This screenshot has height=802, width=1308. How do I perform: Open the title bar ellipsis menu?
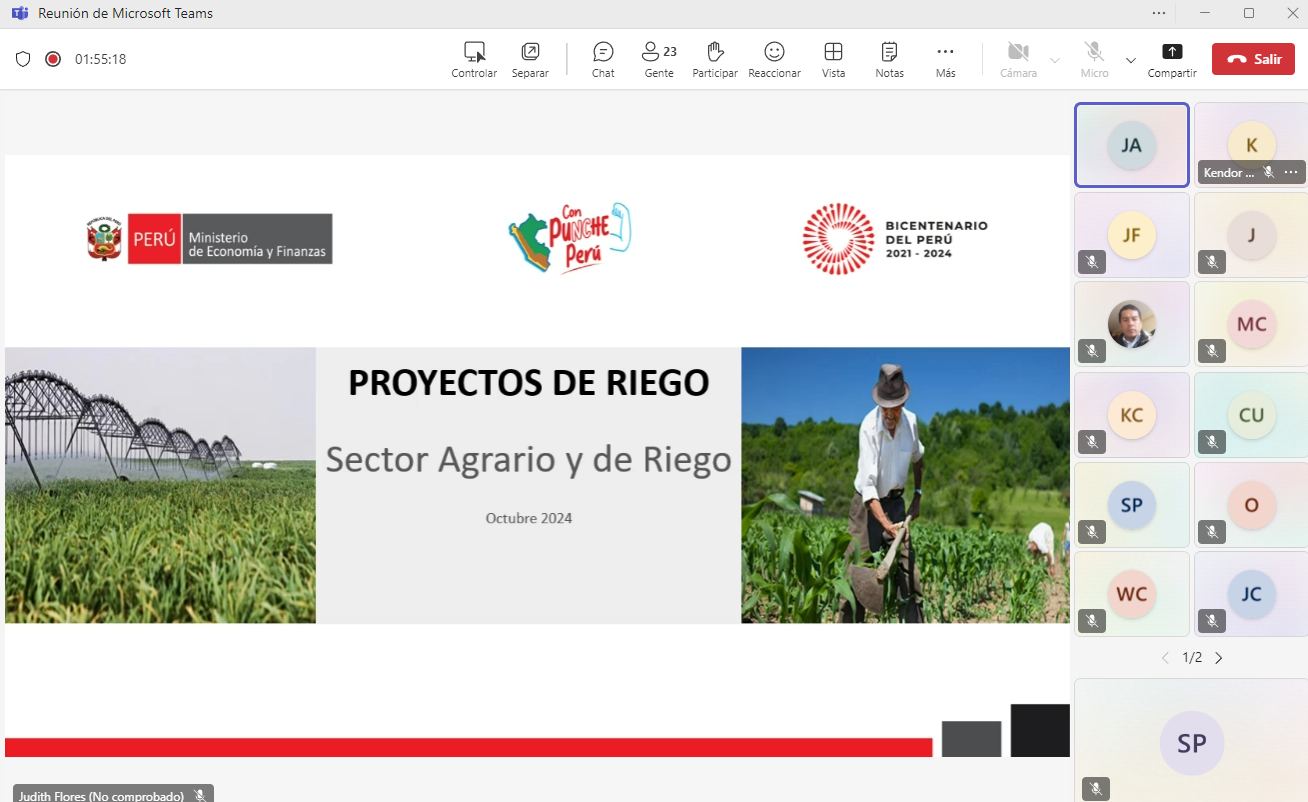tap(1158, 13)
